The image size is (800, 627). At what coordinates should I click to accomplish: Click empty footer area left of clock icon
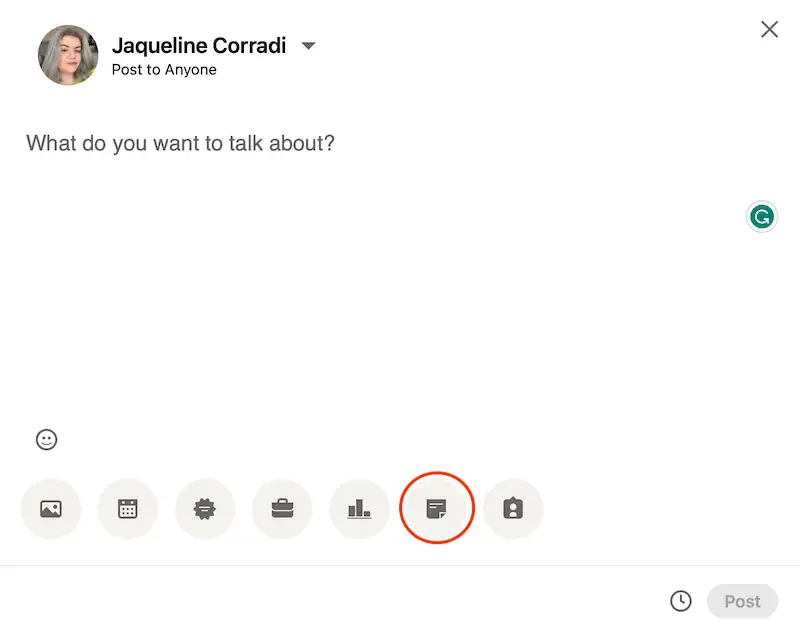[350, 600]
